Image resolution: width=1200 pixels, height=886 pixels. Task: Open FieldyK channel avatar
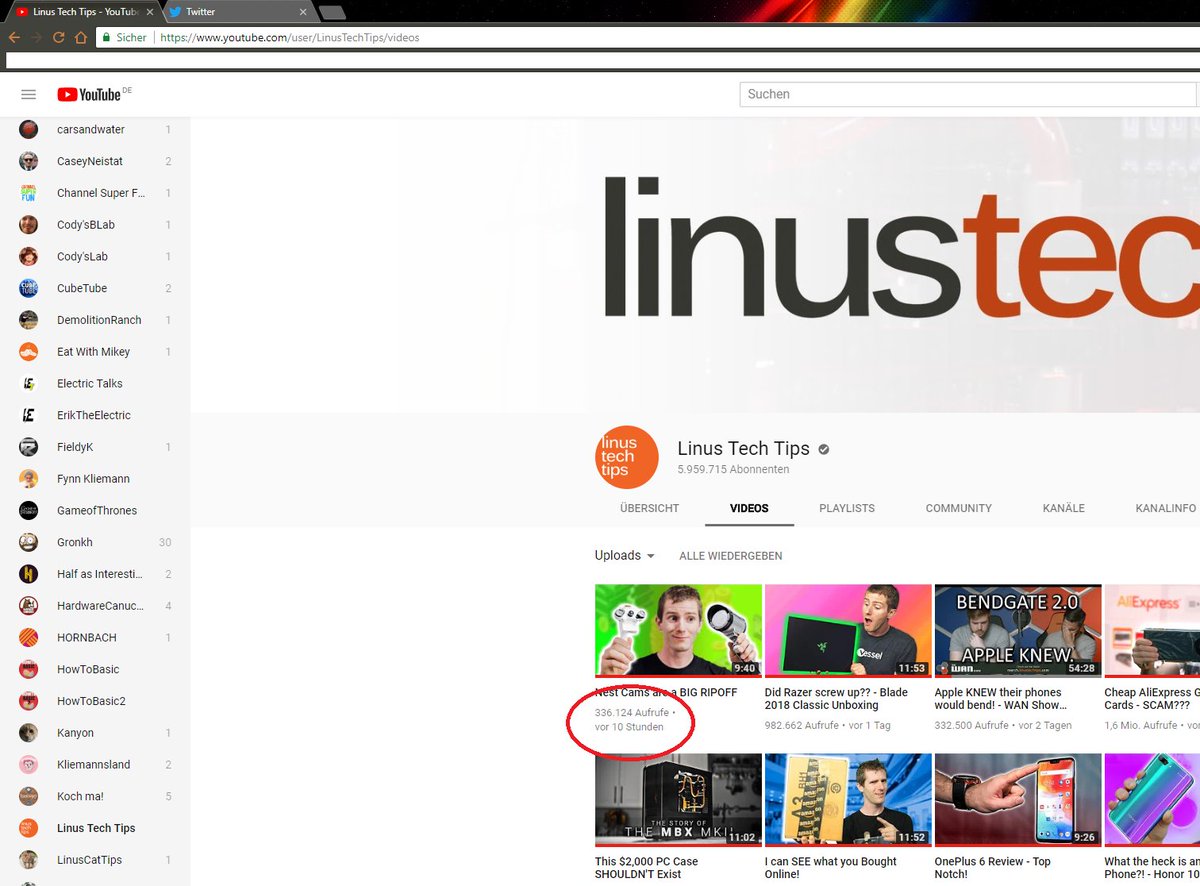tap(29, 447)
